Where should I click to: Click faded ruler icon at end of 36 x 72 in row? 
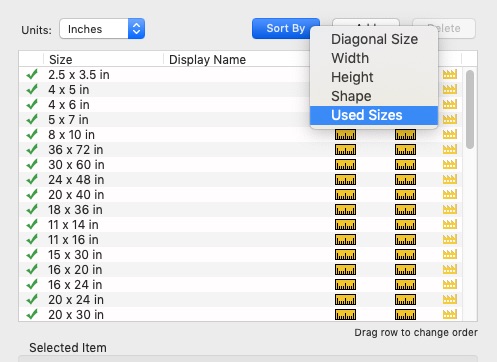(x=450, y=150)
